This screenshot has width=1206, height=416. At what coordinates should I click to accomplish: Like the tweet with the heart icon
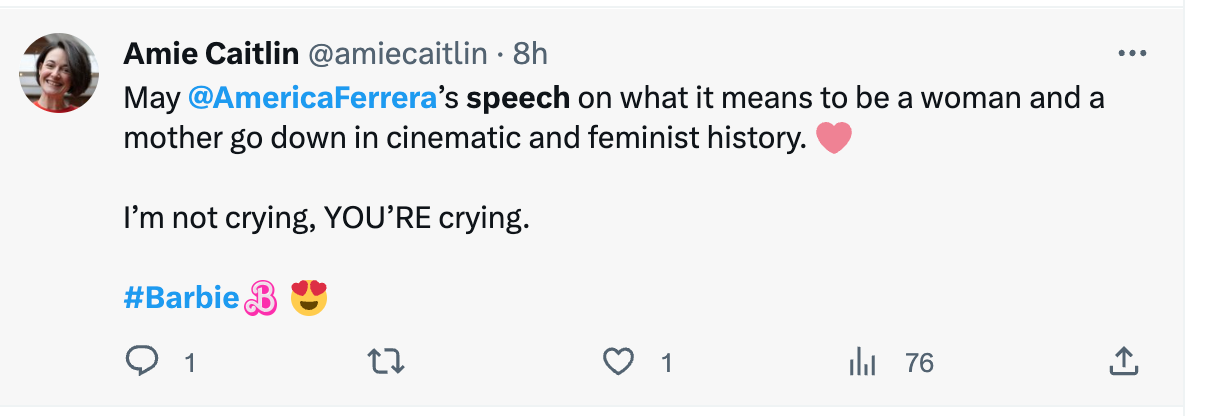click(620, 361)
